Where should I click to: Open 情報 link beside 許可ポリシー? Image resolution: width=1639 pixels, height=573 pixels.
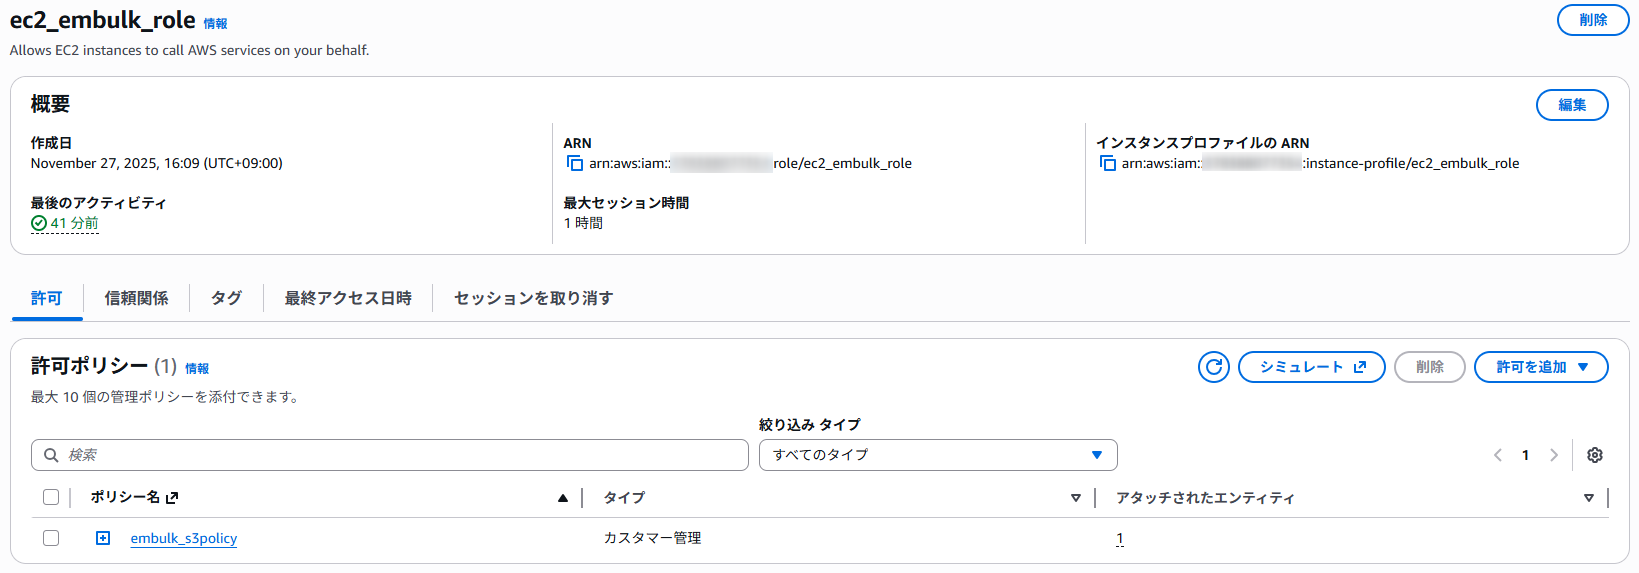197,369
